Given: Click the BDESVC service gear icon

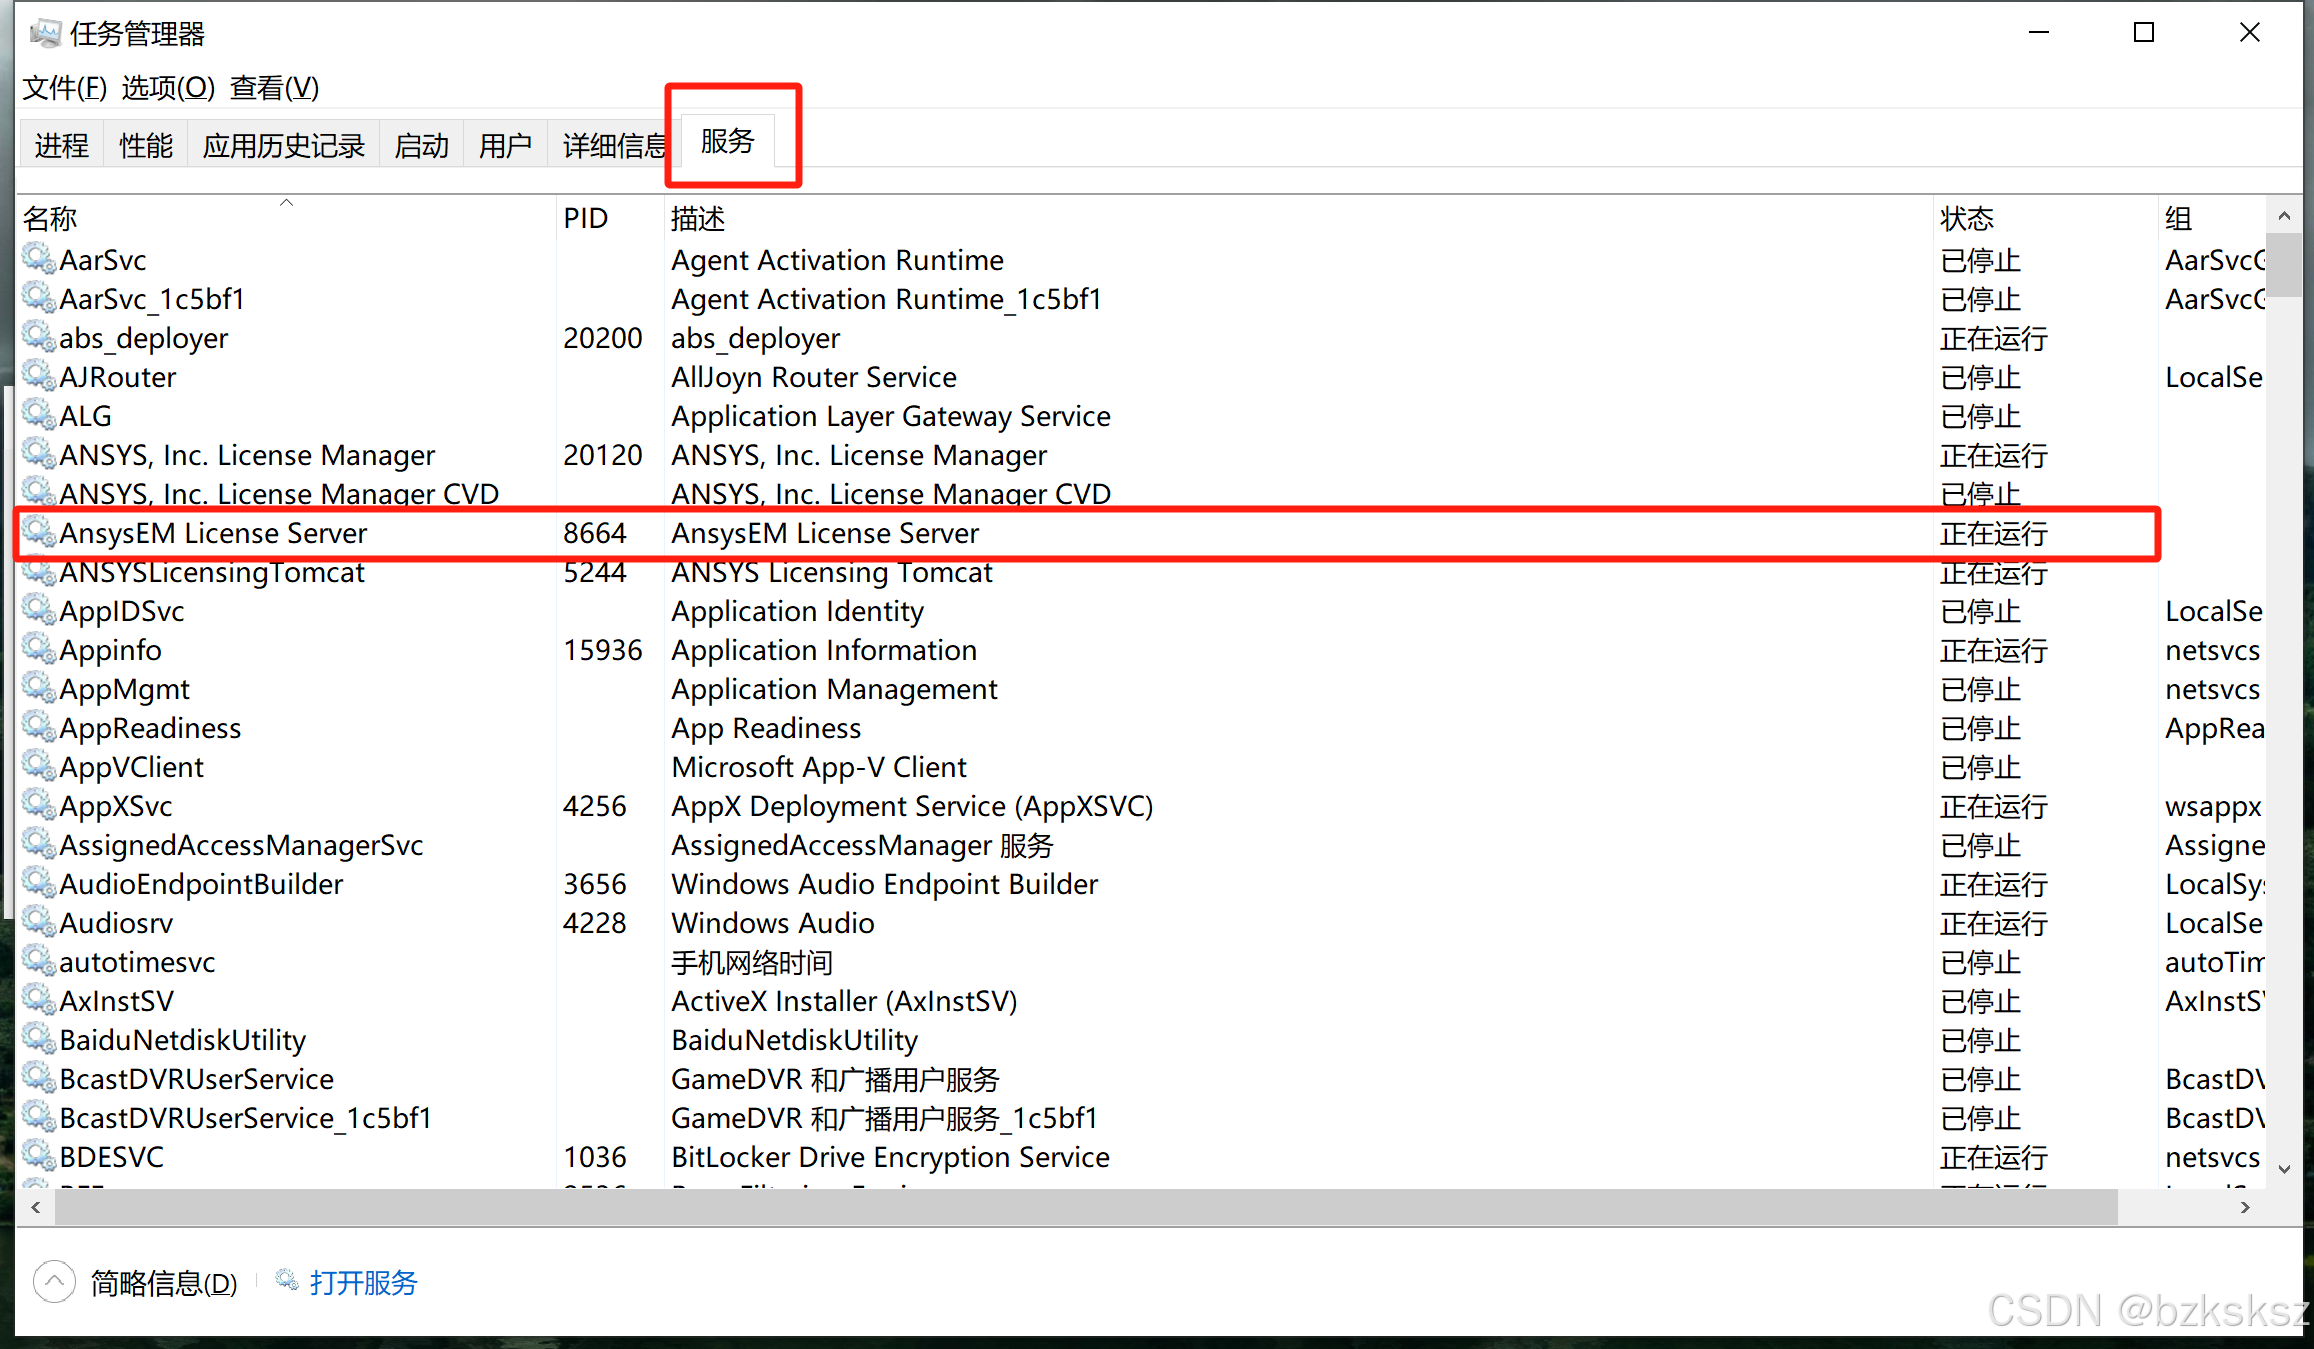Looking at the screenshot, I should click(x=39, y=1156).
